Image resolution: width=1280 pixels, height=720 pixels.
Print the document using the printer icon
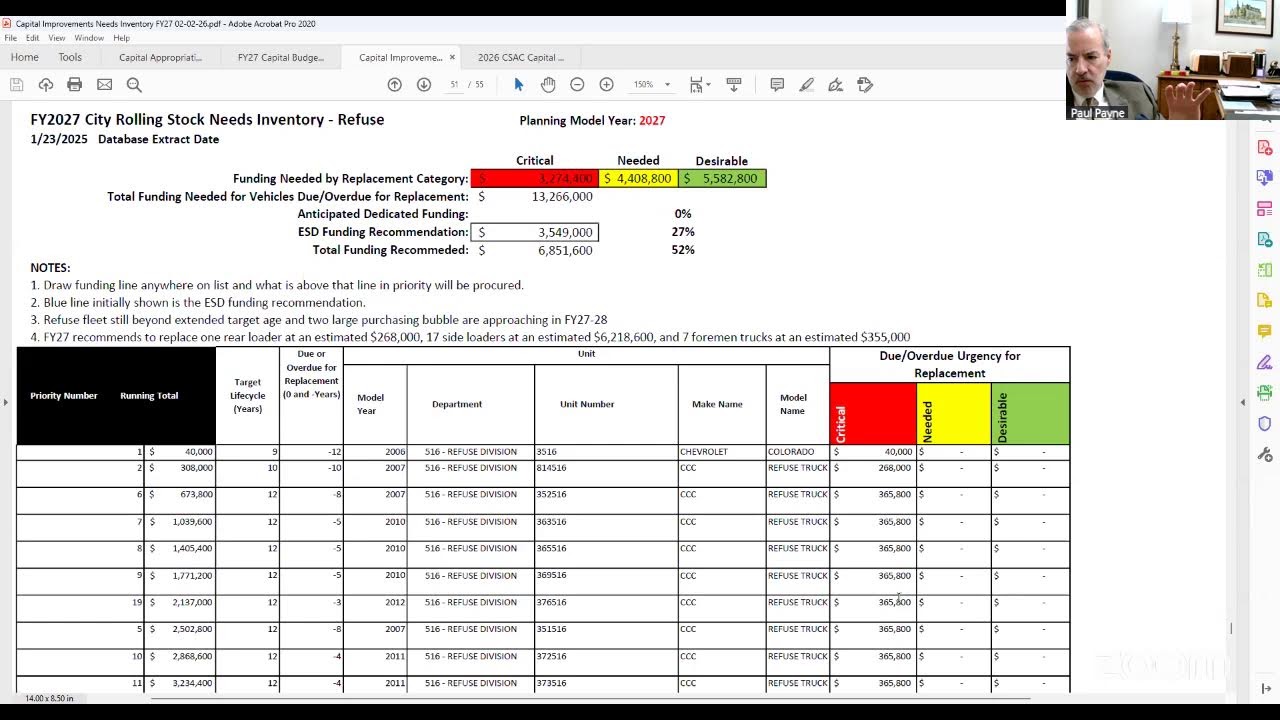point(75,85)
